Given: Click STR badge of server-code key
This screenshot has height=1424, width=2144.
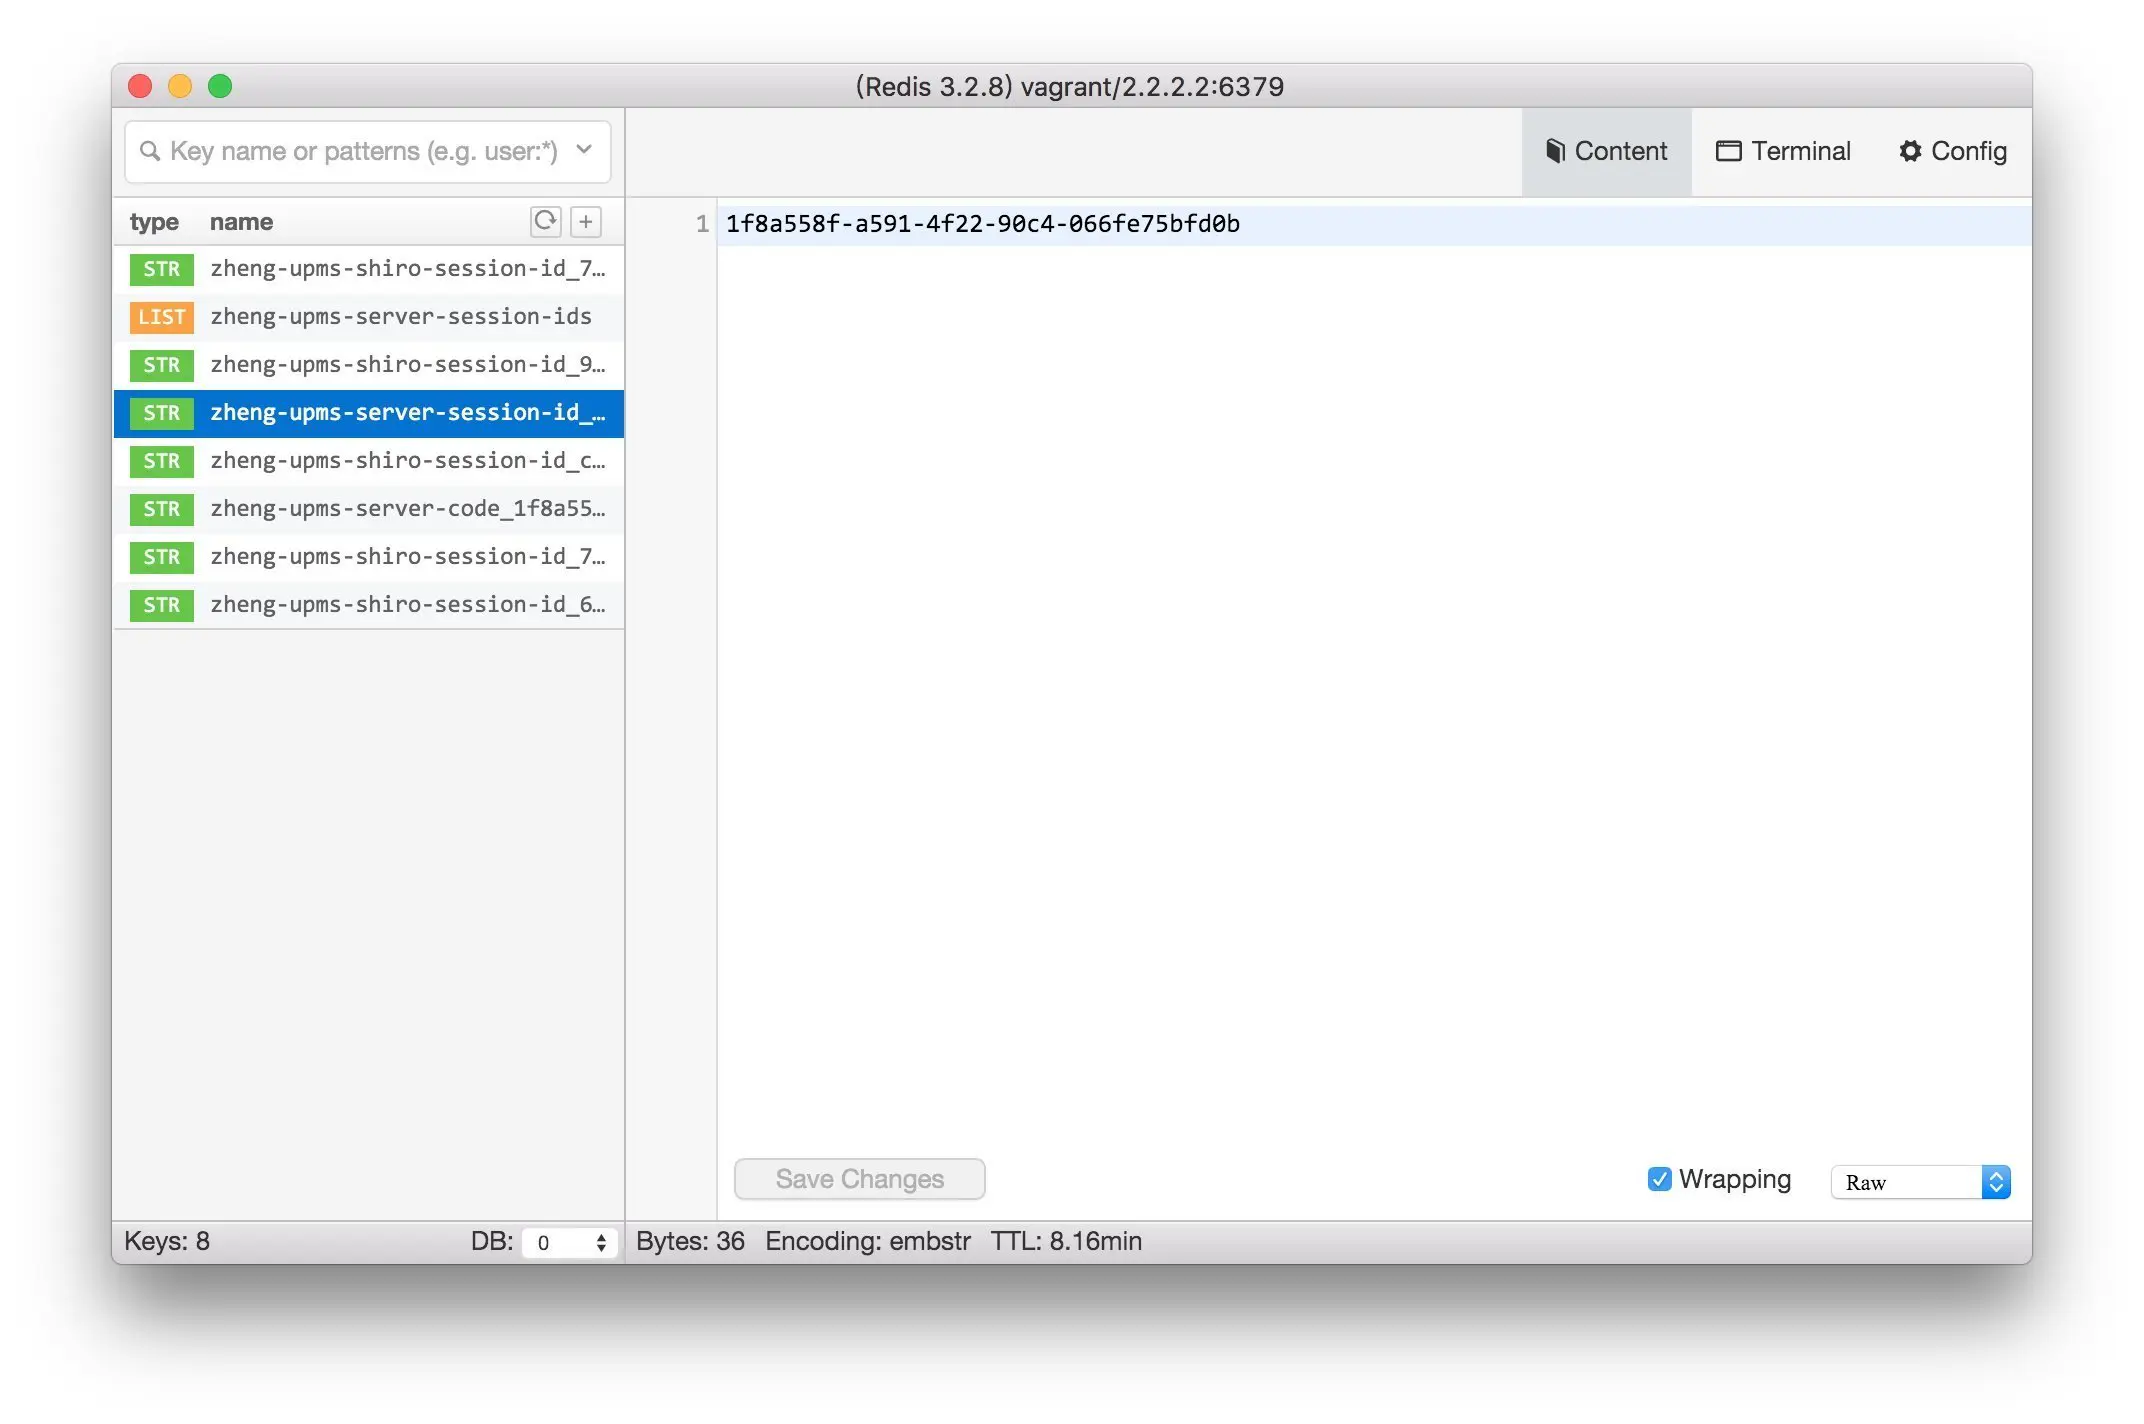Looking at the screenshot, I should pyautogui.click(x=161, y=509).
